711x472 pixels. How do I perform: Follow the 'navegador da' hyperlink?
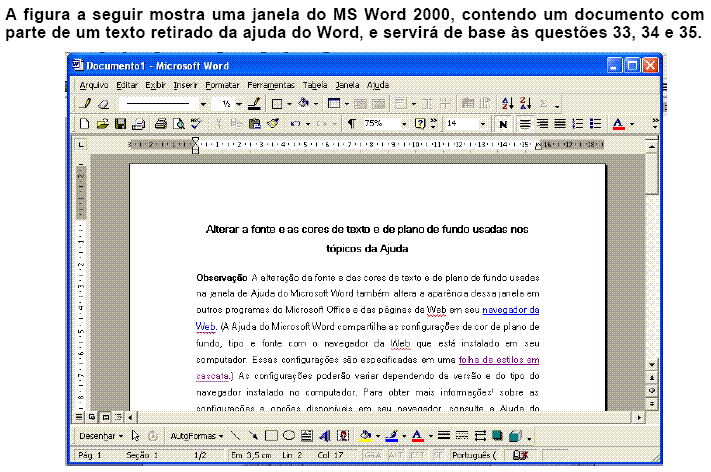(511, 310)
